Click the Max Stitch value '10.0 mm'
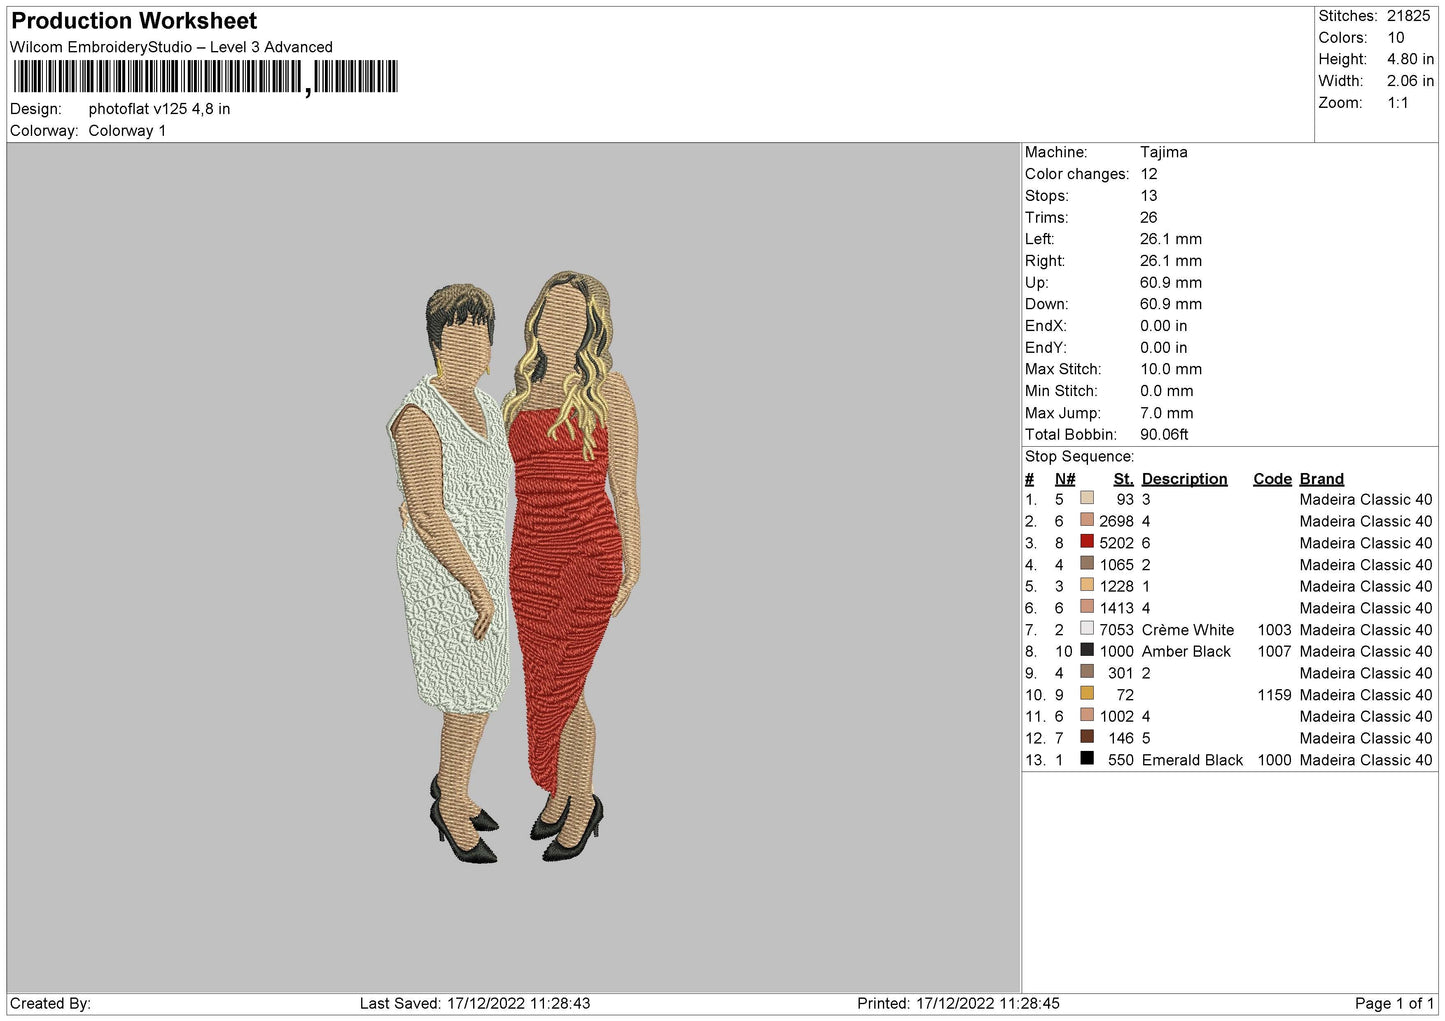1445x1021 pixels. pyautogui.click(x=1171, y=369)
